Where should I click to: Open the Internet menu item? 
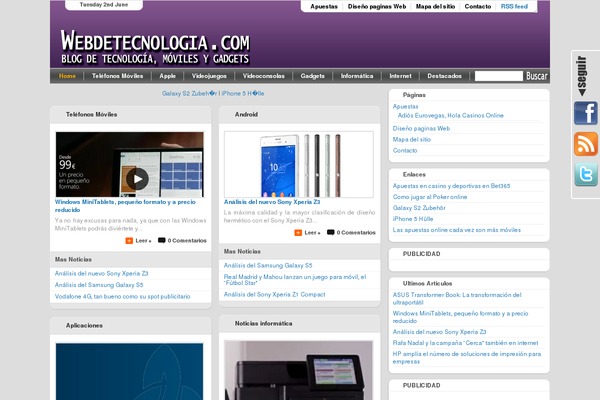400,76
